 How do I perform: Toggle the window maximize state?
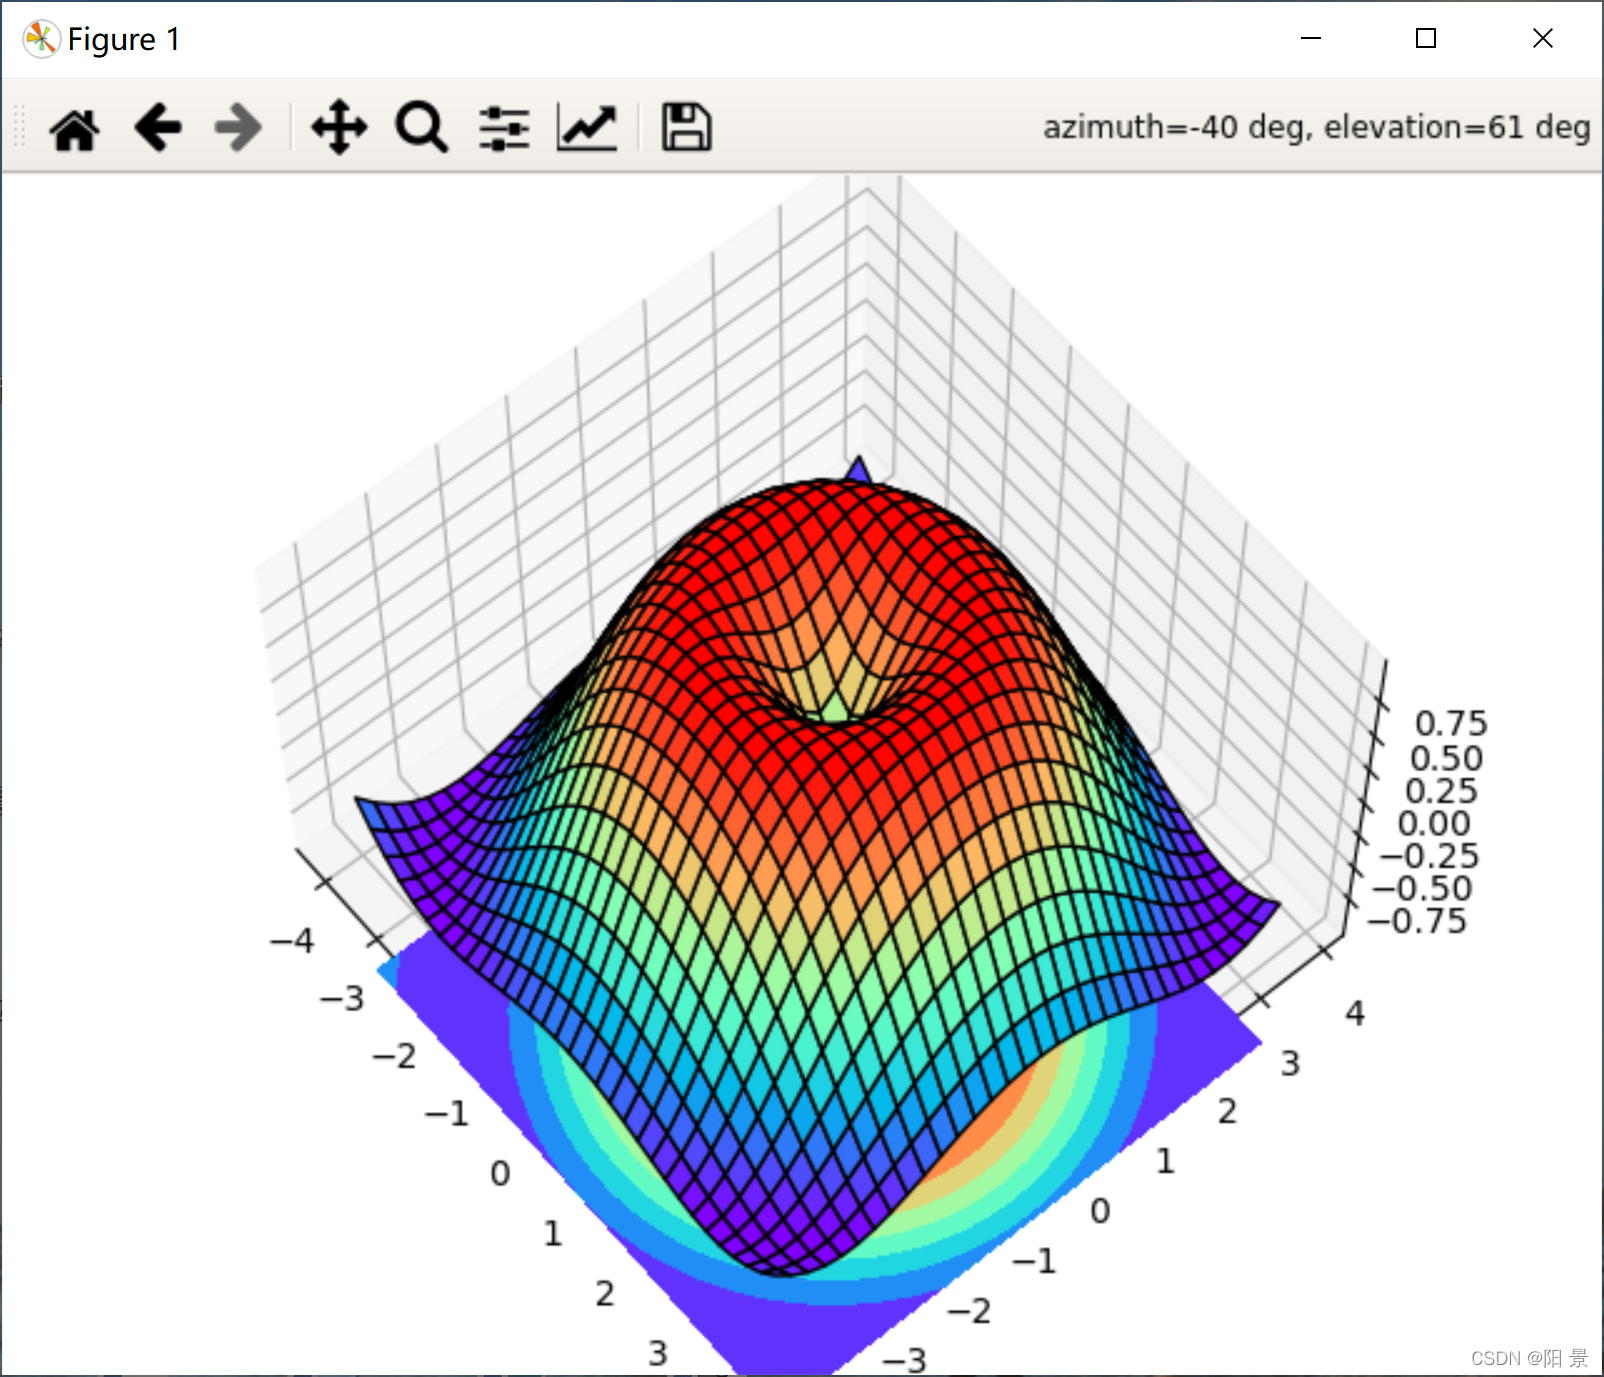(x=1426, y=39)
